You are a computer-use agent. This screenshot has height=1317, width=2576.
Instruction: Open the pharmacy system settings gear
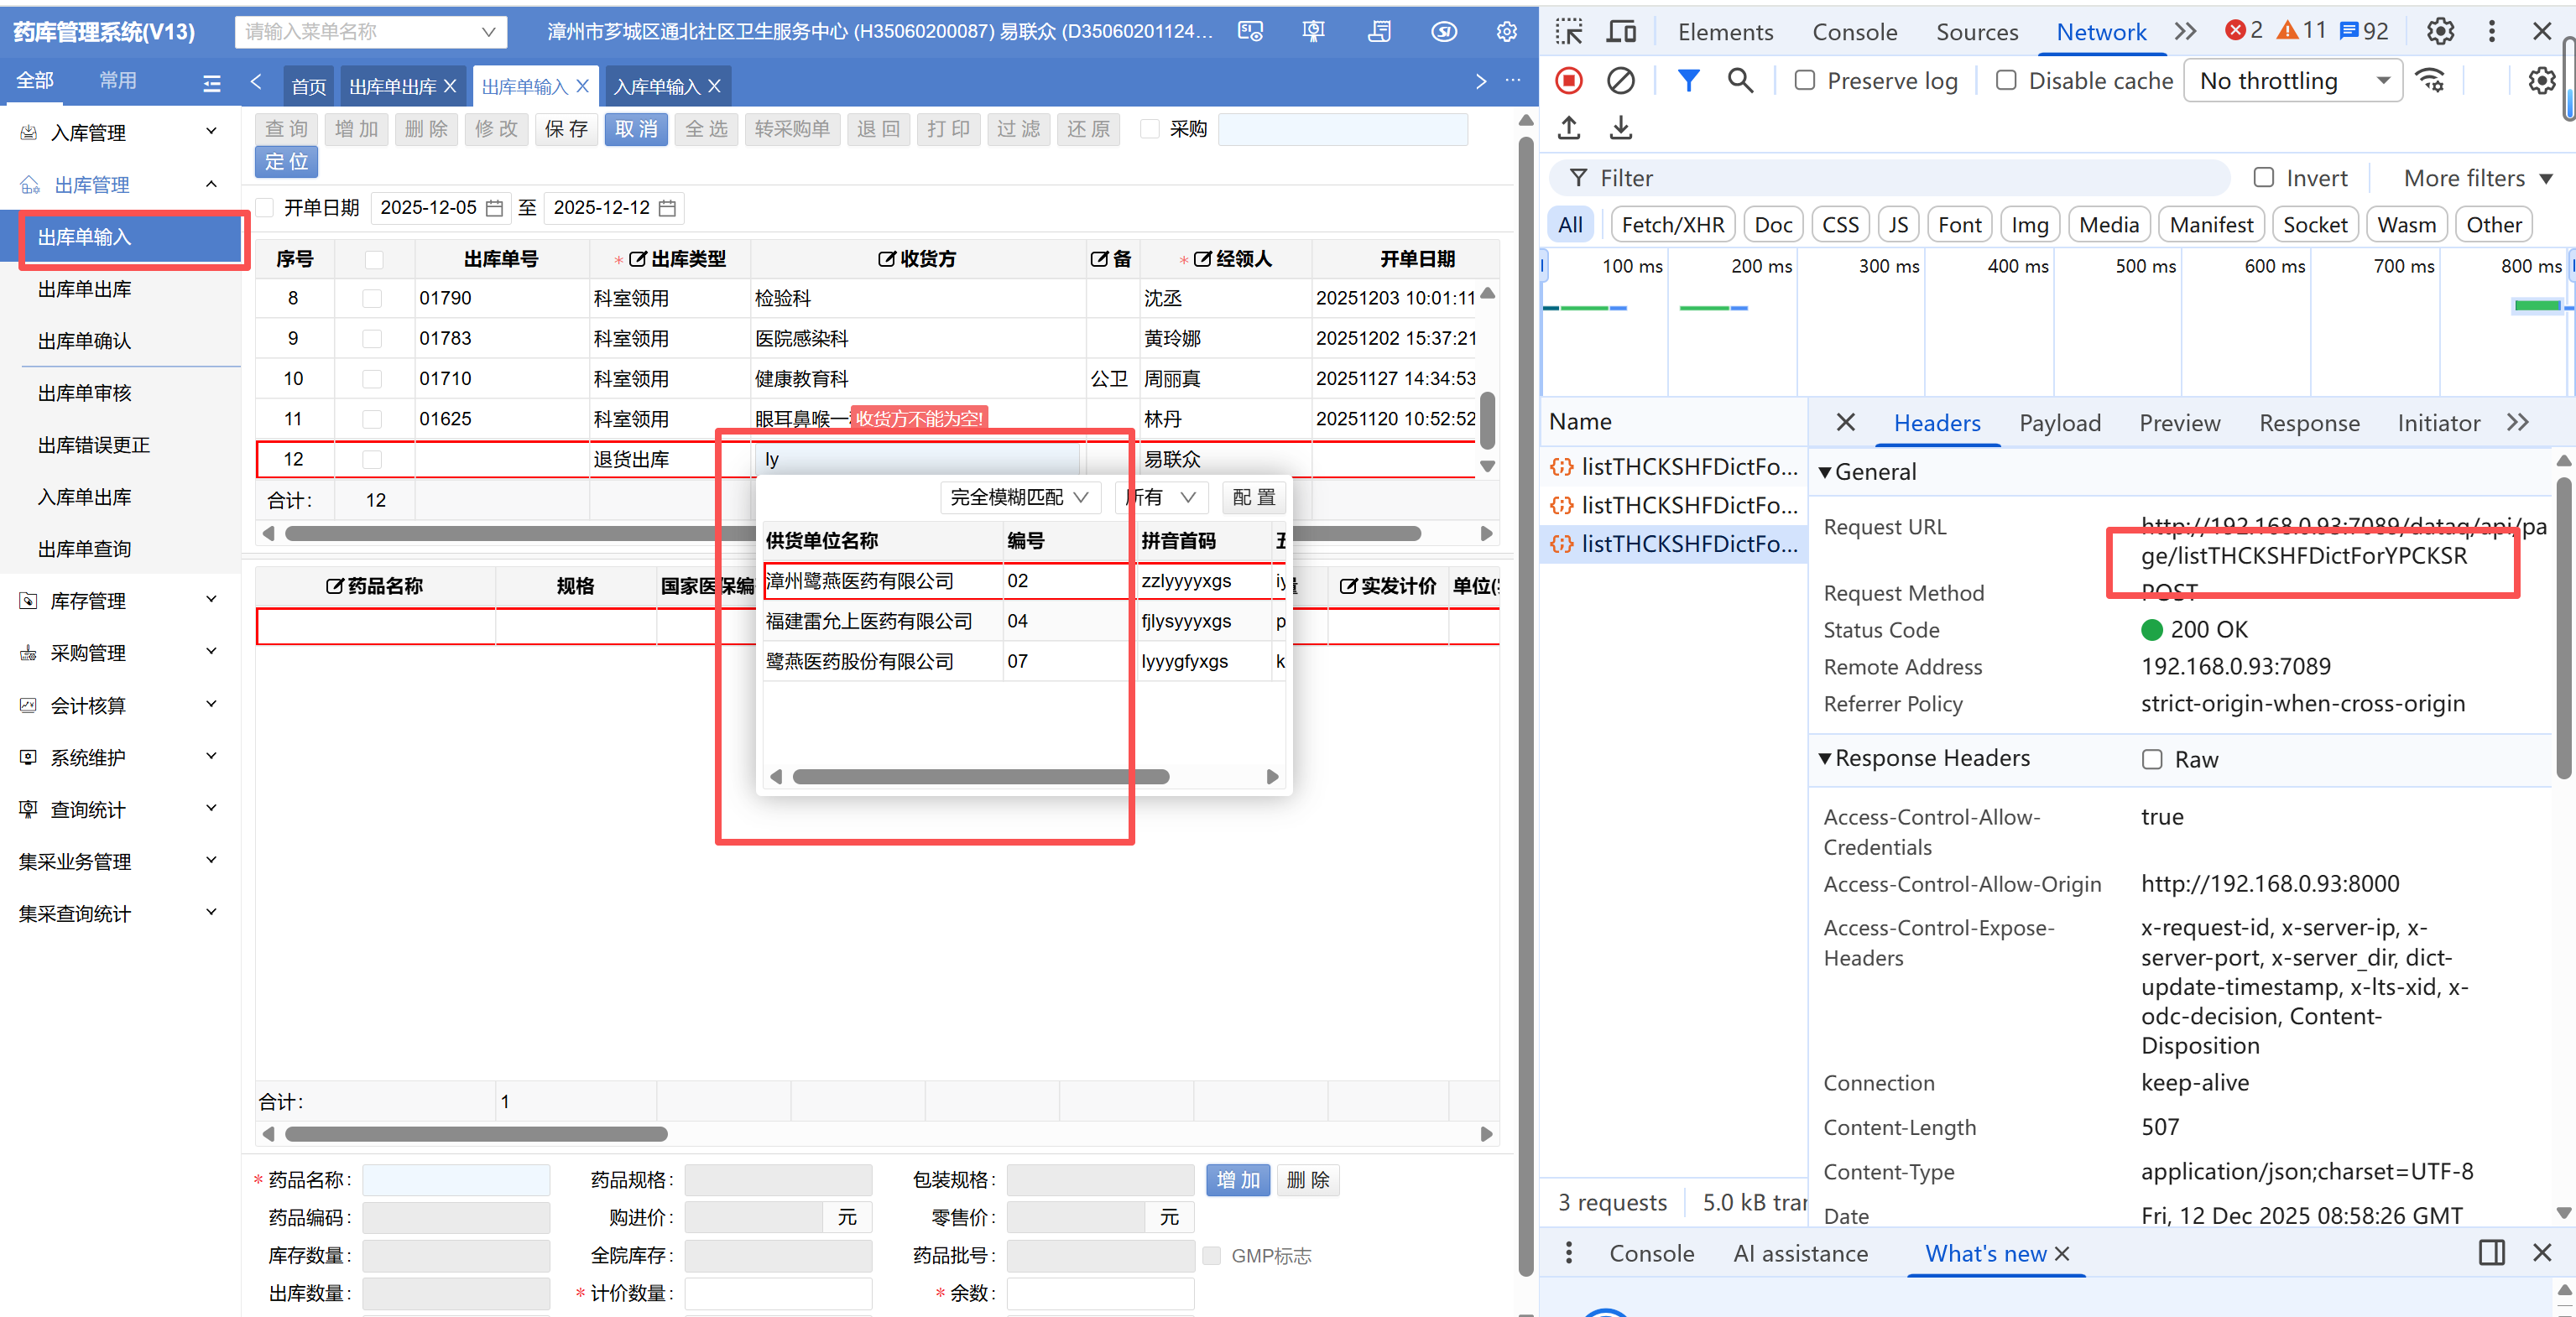pyautogui.click(x=1506, y=31)
